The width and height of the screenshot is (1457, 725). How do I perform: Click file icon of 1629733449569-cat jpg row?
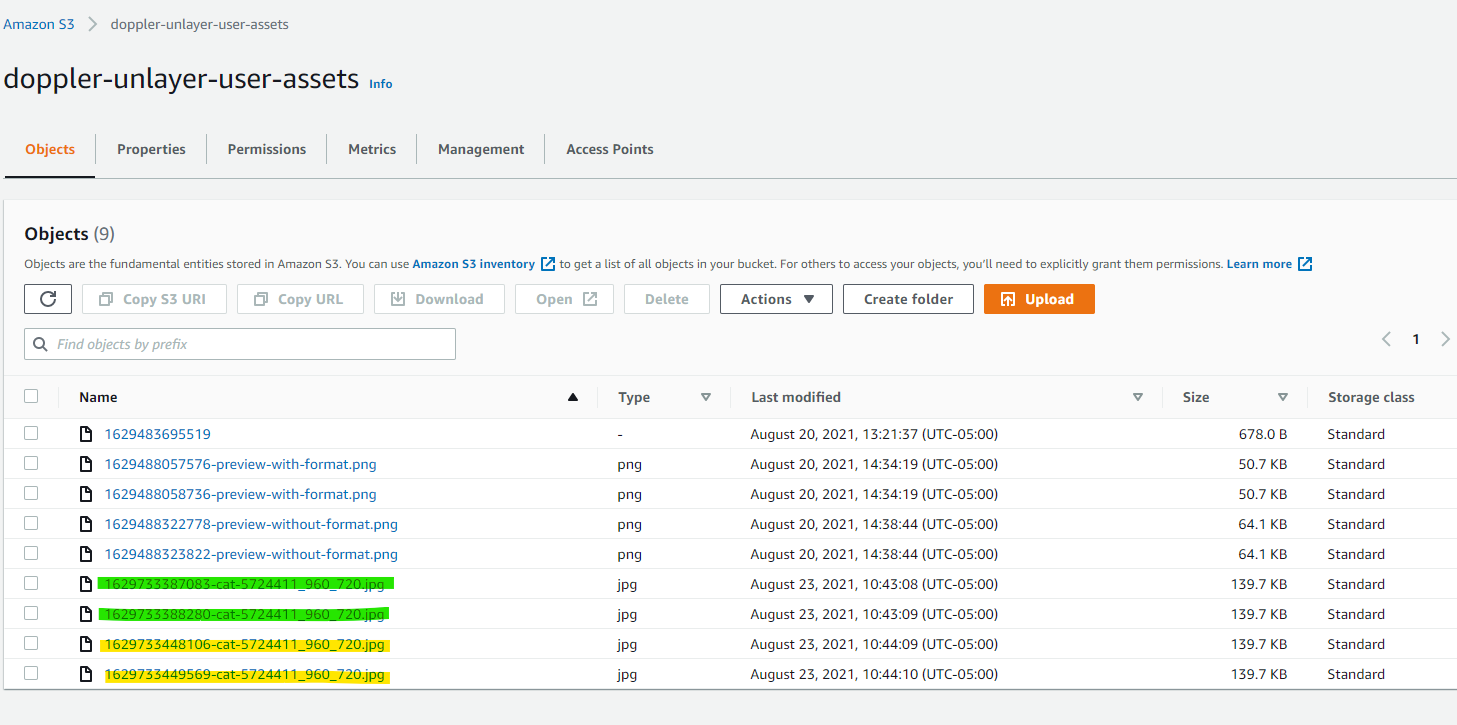pos(86,674)
